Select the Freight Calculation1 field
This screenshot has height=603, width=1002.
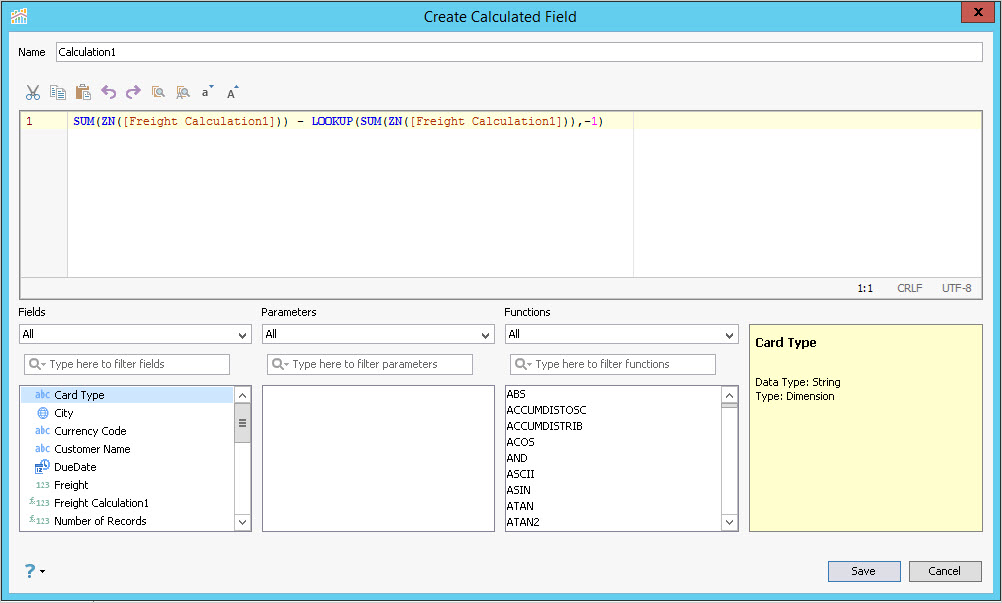click(x=101, y=503)
